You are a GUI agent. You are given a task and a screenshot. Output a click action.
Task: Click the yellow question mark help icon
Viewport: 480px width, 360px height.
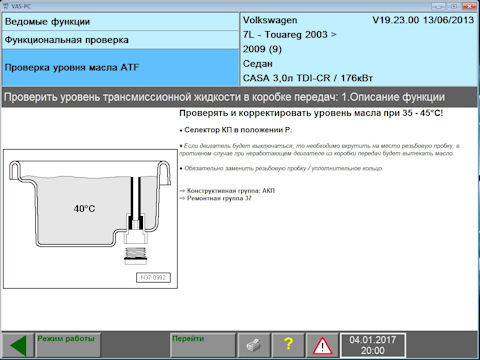(288, 346)
